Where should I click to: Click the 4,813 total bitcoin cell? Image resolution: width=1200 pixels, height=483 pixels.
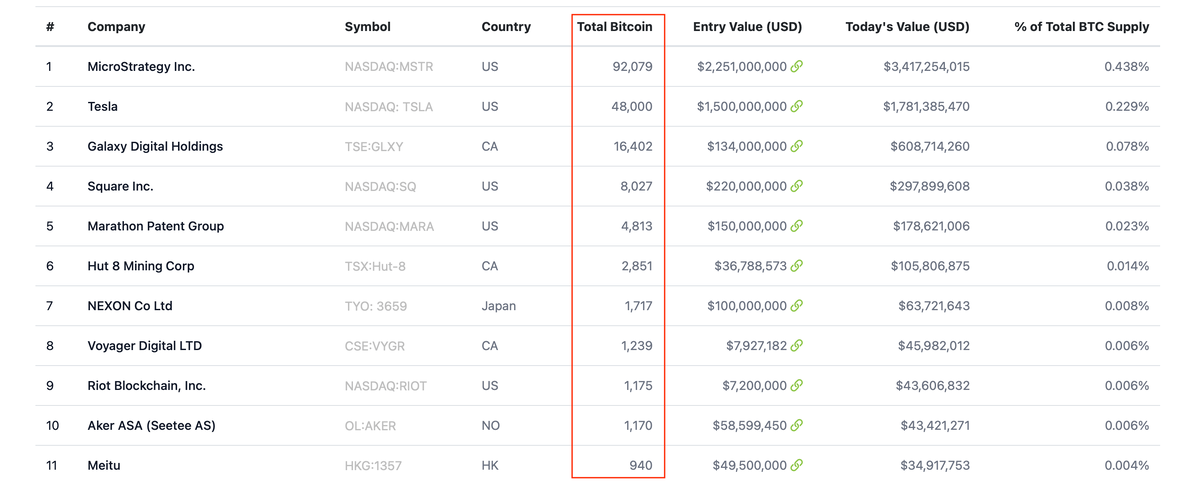636,226
